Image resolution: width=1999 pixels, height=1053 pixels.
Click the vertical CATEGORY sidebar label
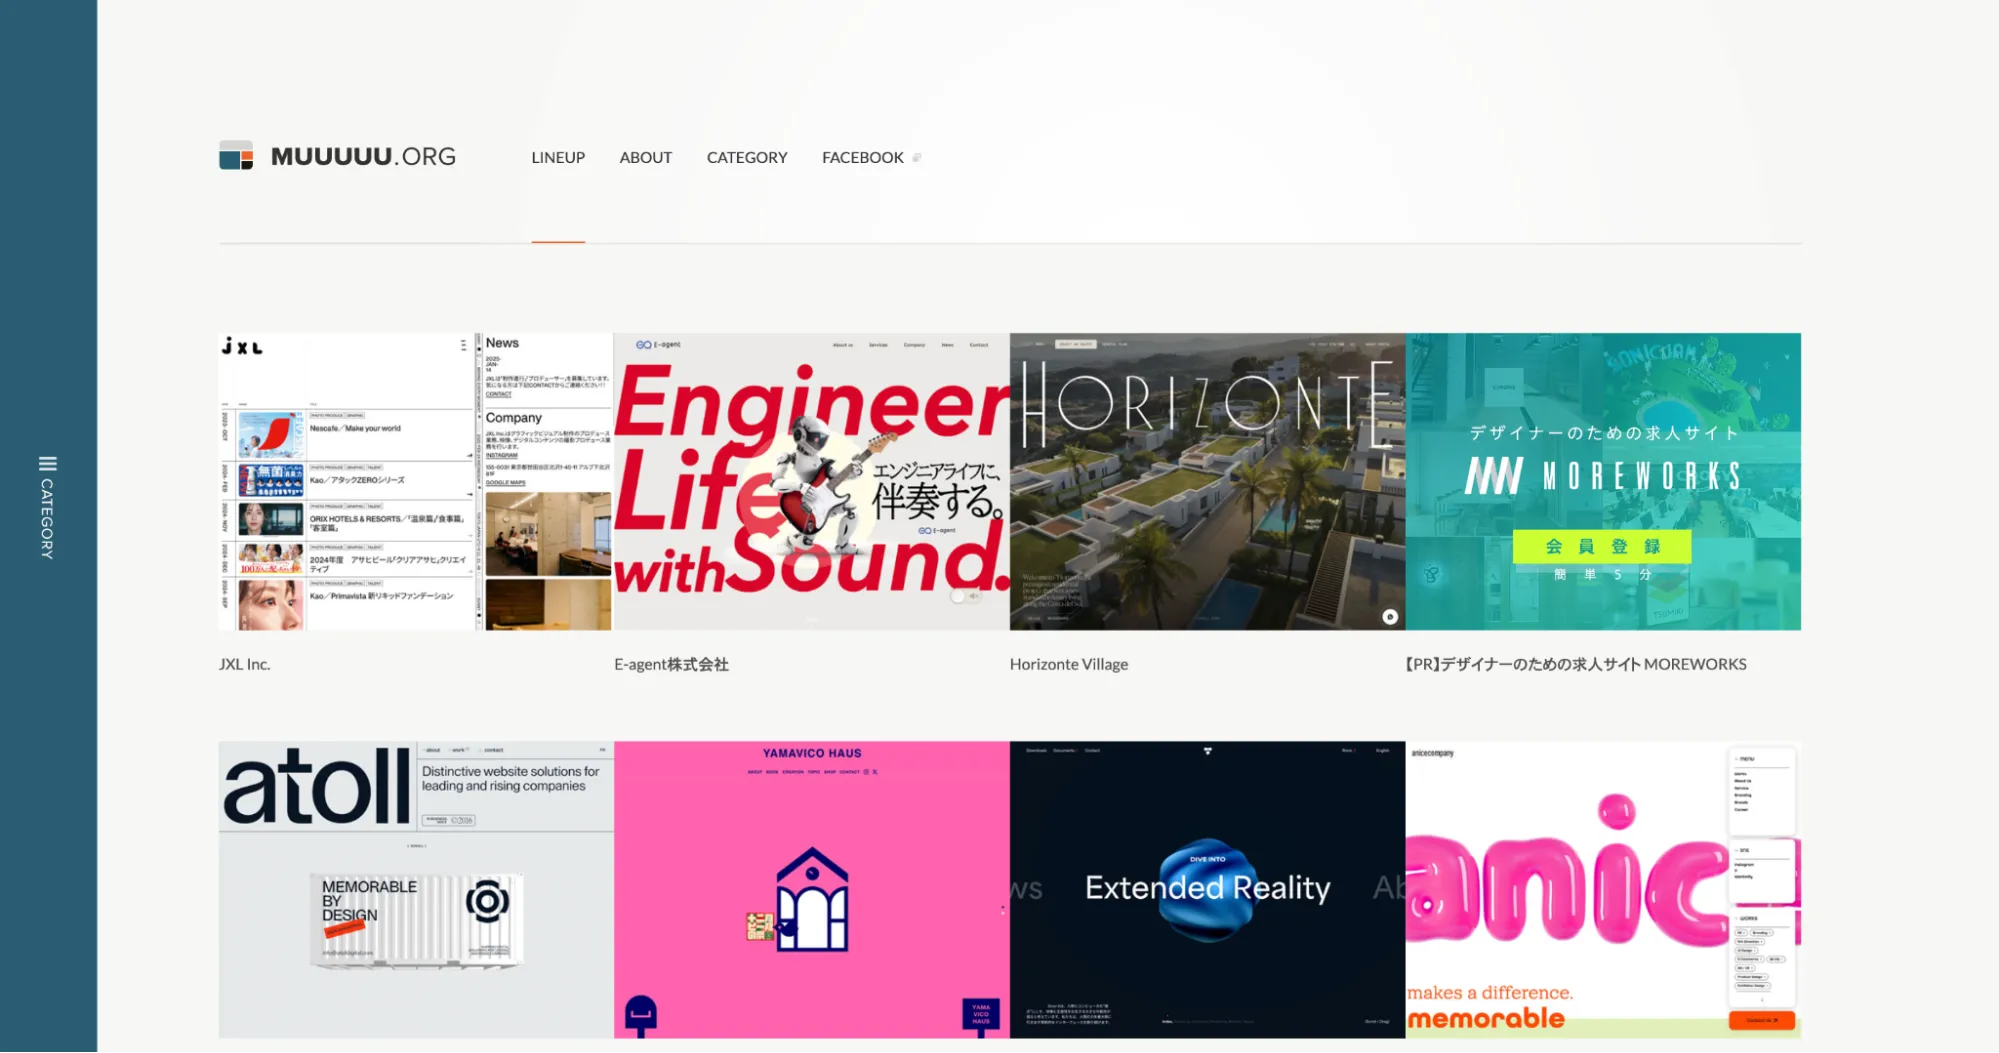coord(47,519)
